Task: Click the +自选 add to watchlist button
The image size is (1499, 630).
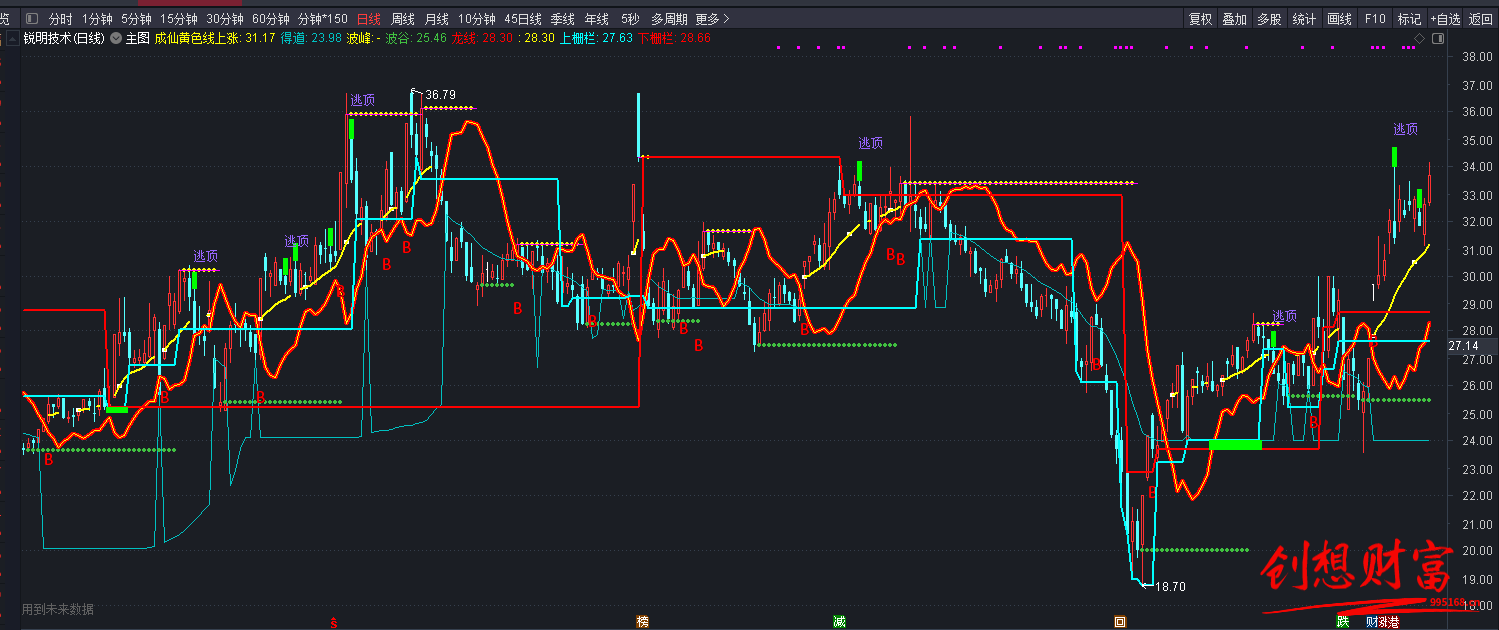Action: tap(1445, 19)
